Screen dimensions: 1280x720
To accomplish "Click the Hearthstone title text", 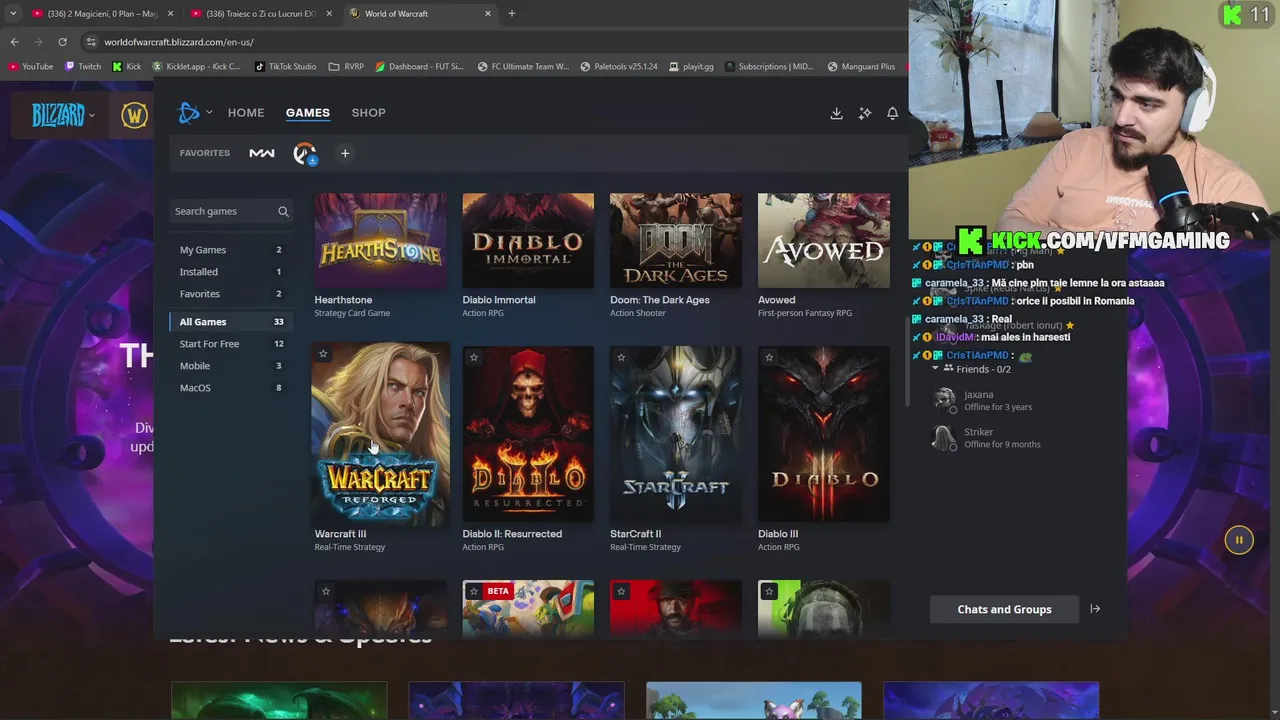I will pyautogui.click(x=343, y=300).
